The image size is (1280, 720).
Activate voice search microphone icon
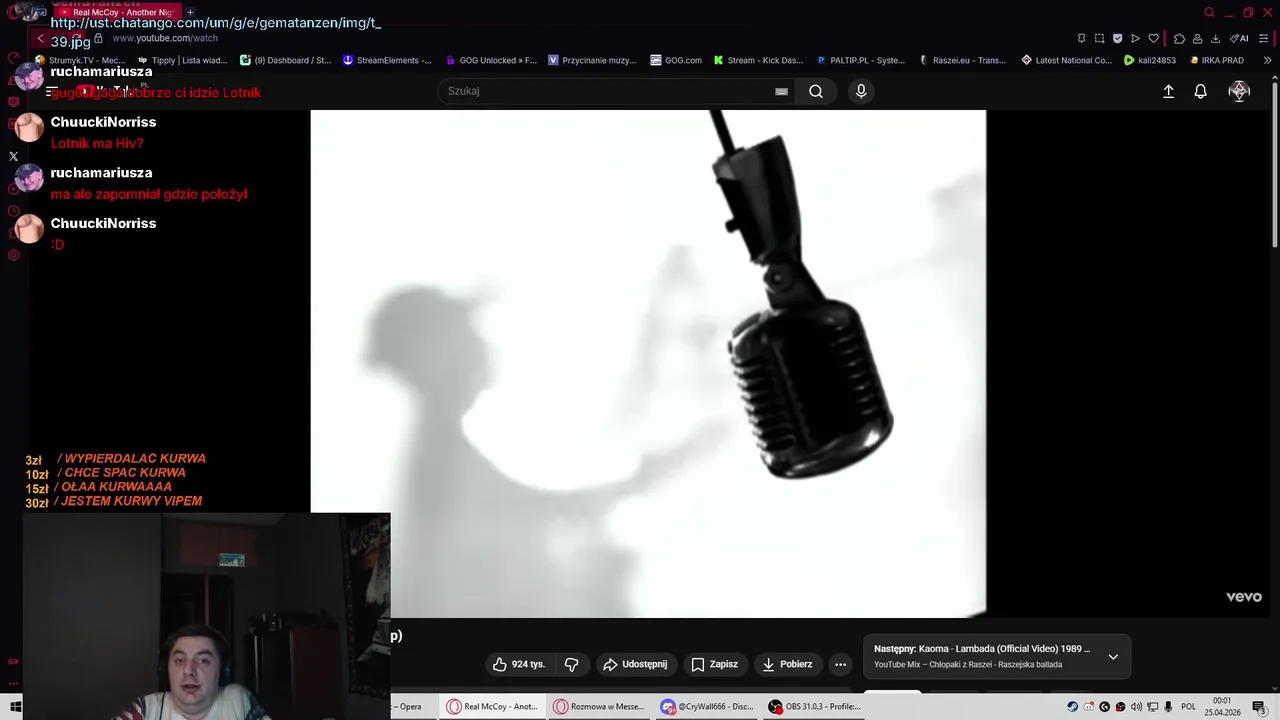coord(861,91)
